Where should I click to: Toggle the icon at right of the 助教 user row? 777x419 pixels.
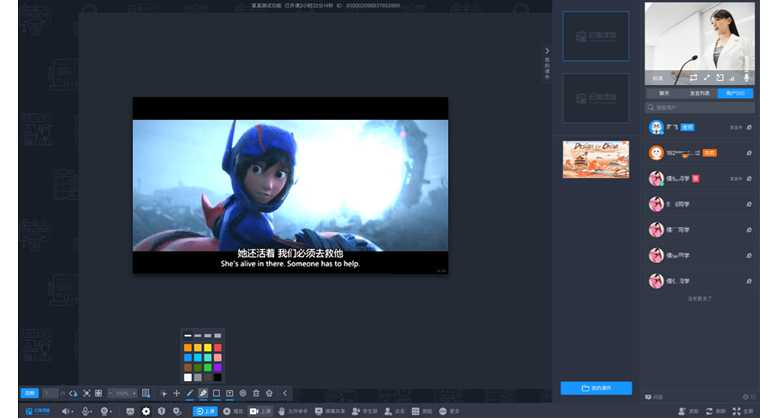point(749,153)
